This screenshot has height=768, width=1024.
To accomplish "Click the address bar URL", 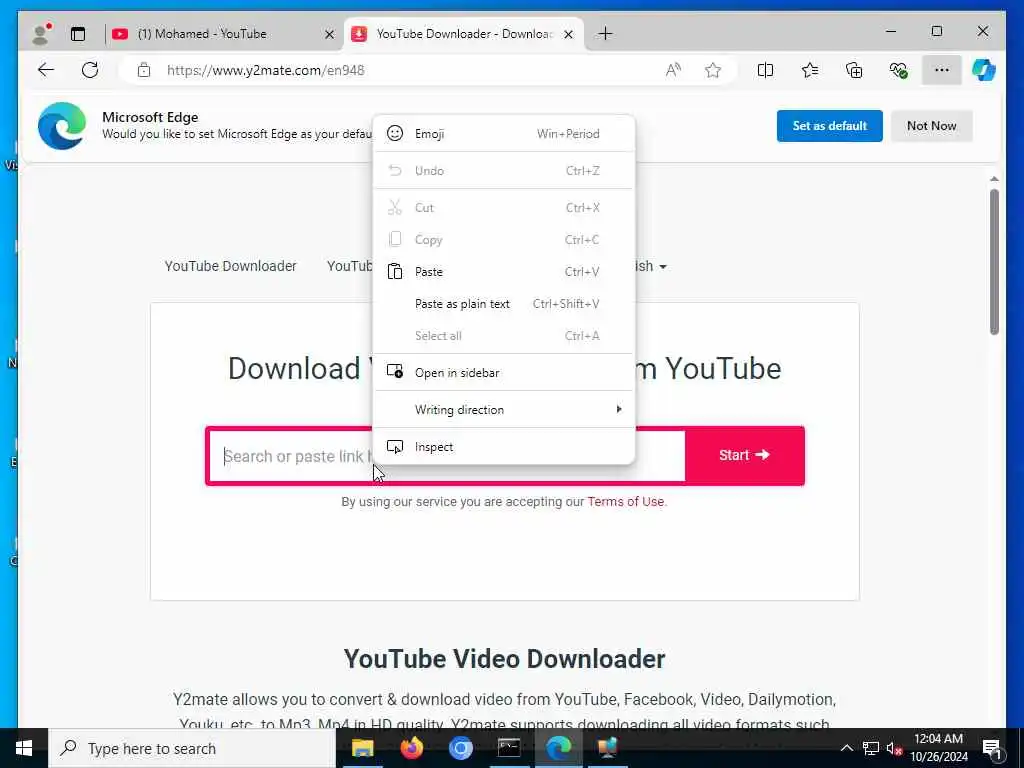I will coord(266,70).
